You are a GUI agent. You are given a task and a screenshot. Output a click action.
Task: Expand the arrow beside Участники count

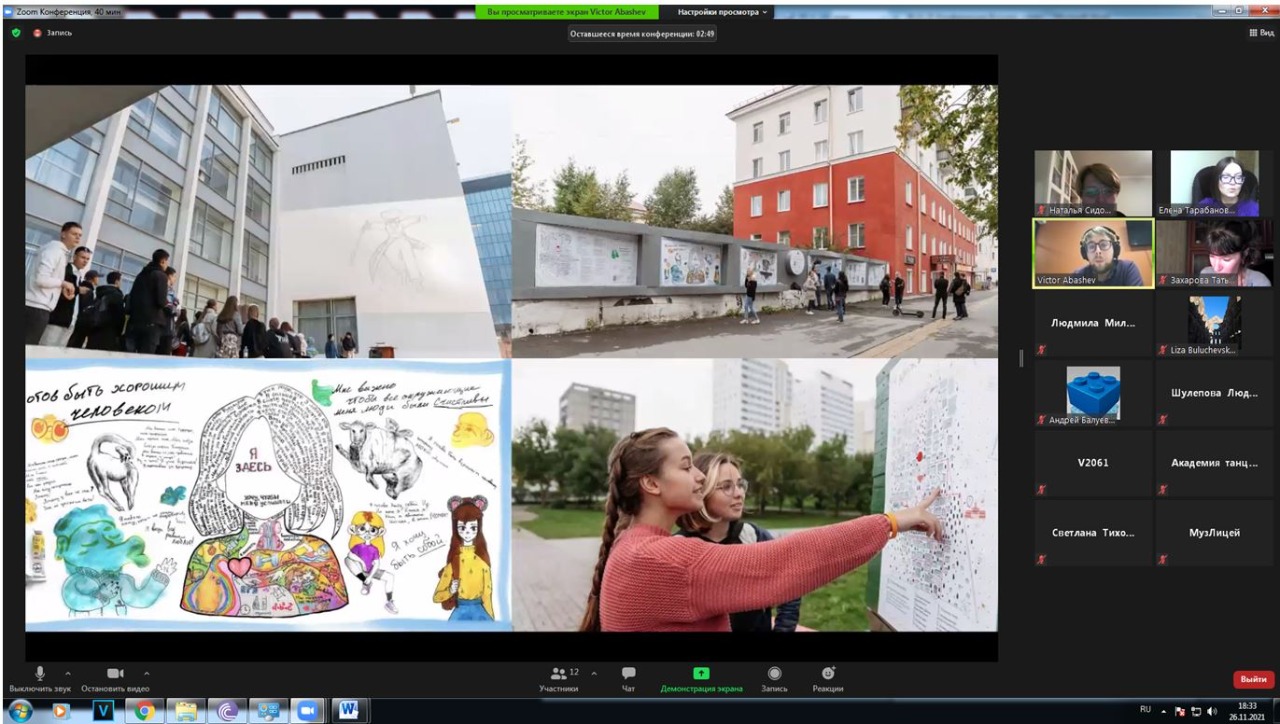tap(593, 673)
